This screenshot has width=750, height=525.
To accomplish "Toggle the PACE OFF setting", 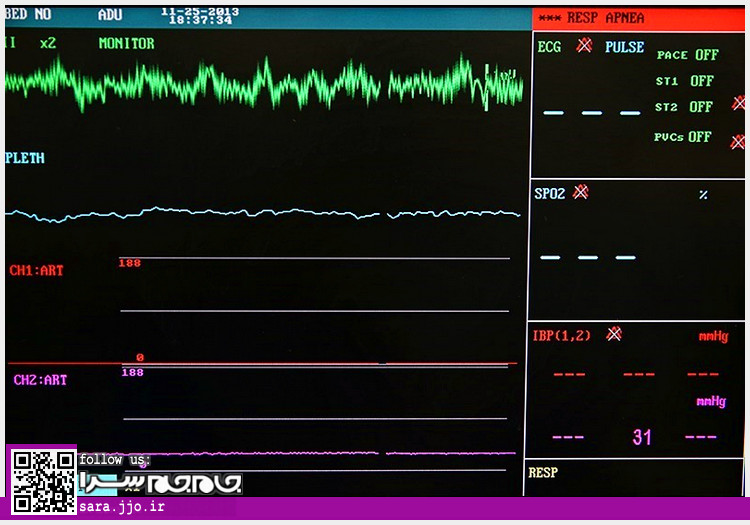I will click(687, 55).
